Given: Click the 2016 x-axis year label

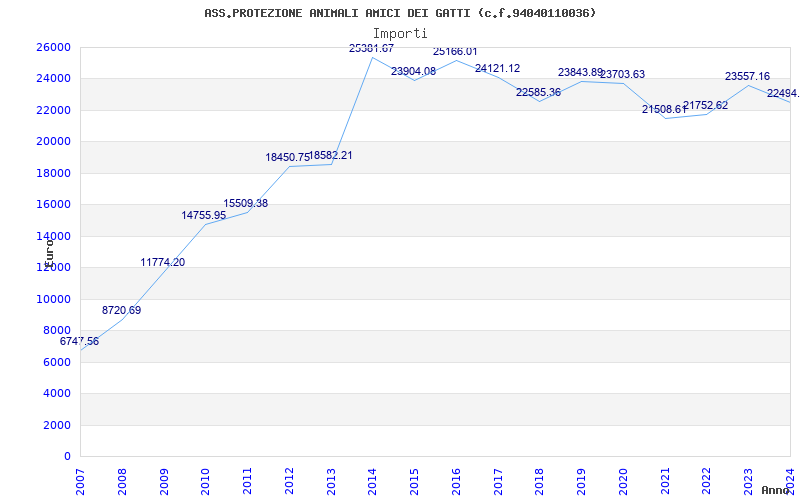Looking at the screenshot, I should 456,481.
